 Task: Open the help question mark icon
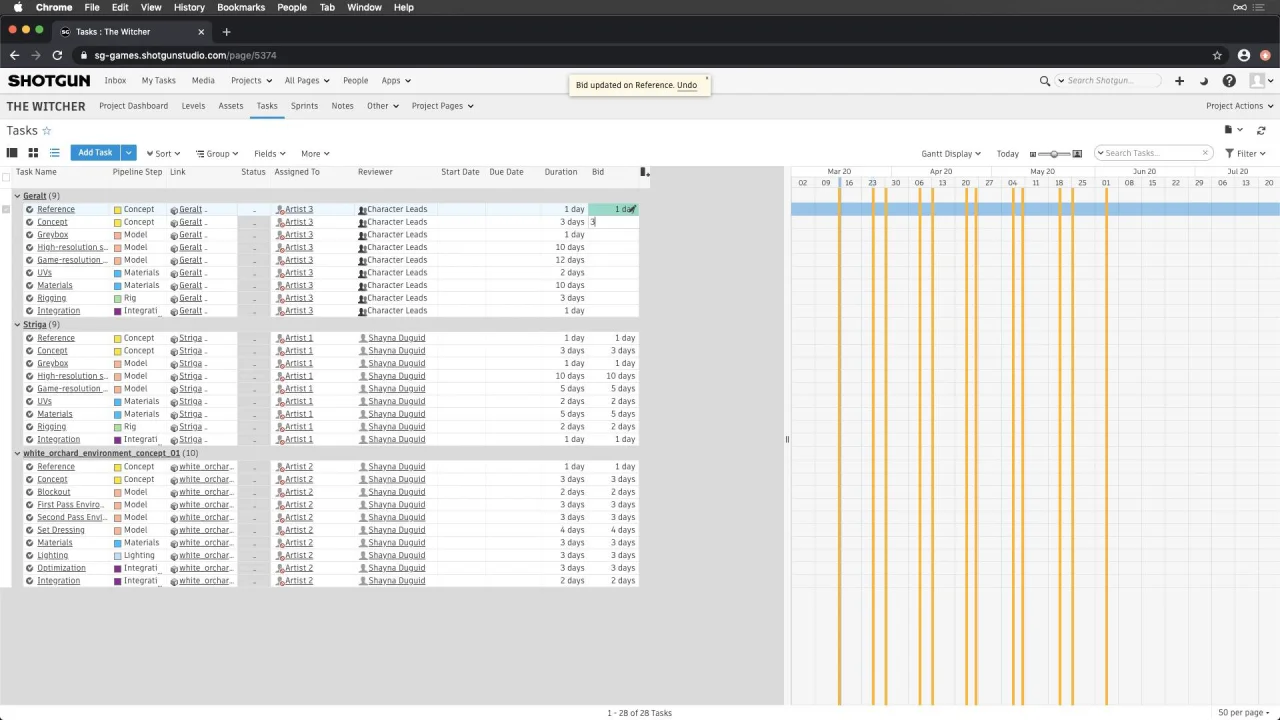(1229, 81)
